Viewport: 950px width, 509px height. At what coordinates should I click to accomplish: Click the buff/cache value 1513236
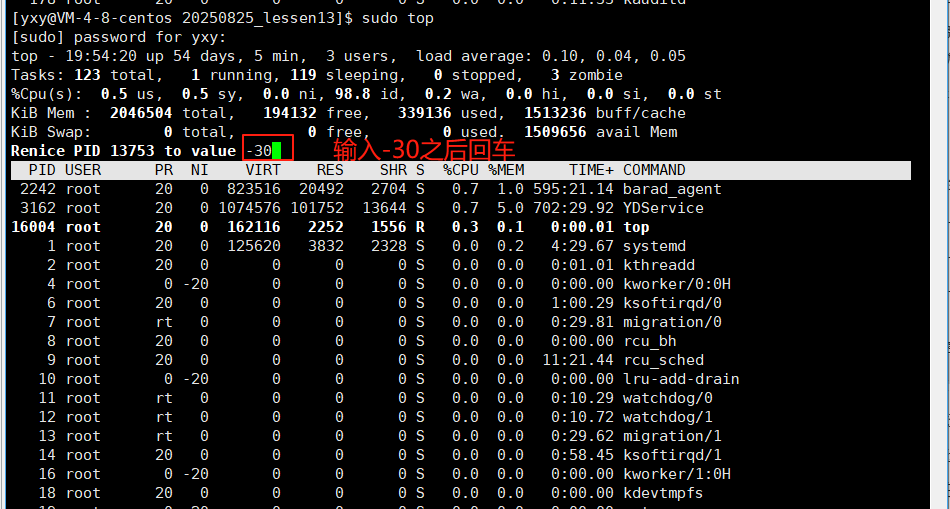point(555,113)
